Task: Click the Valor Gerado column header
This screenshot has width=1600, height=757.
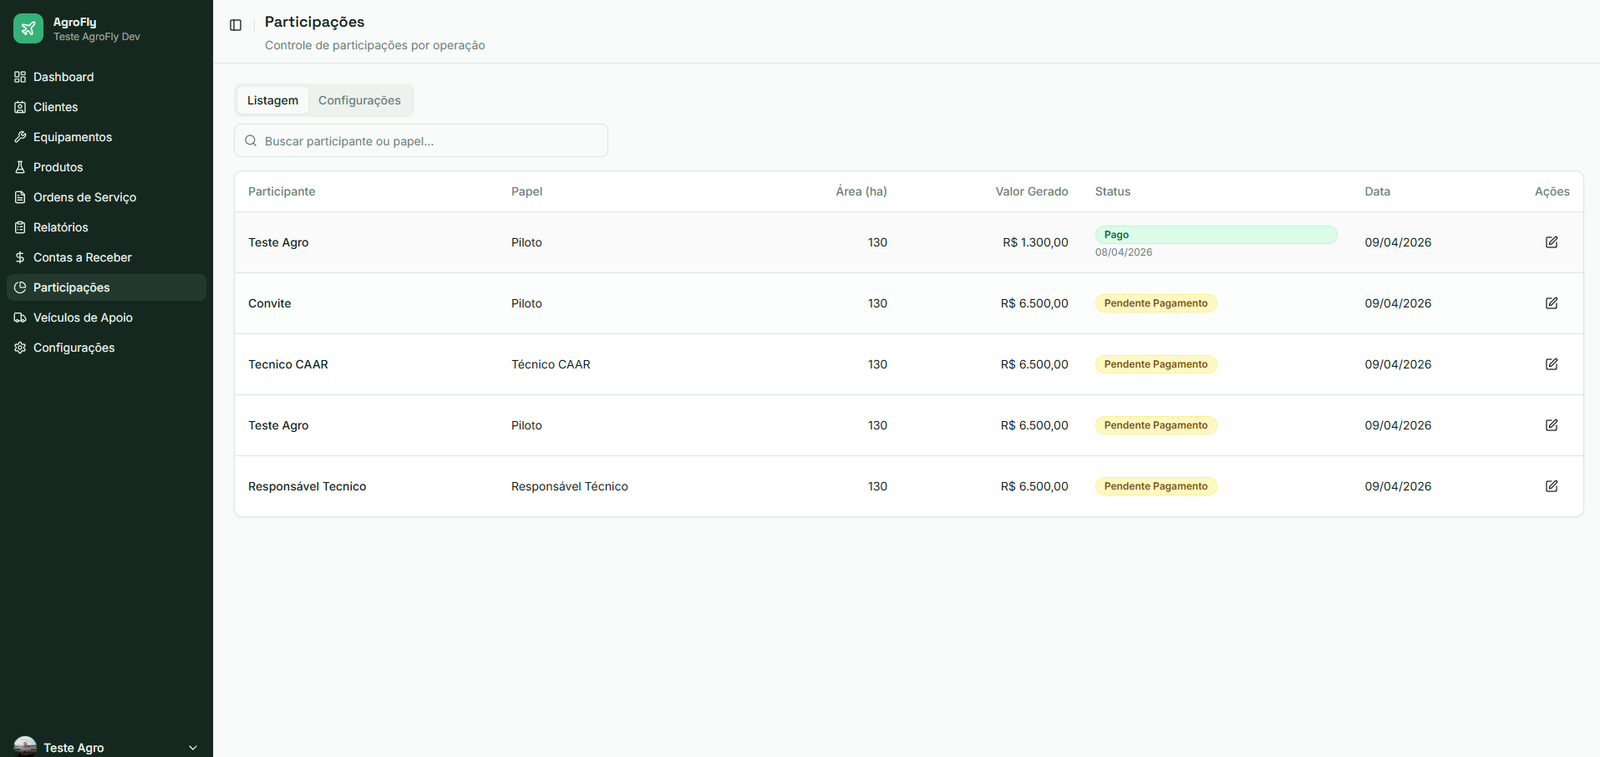Action: (x=1031, y=191)
